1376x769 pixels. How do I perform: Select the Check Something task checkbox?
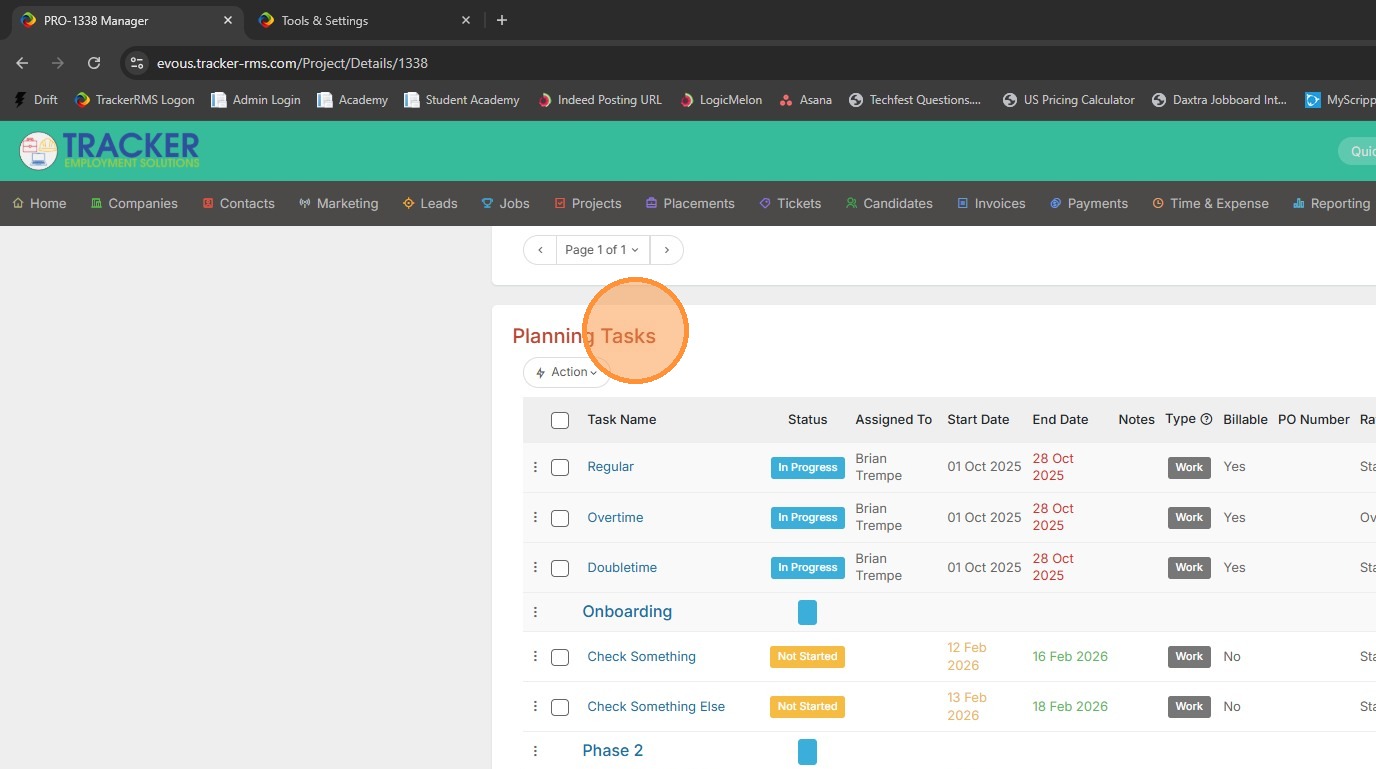coord(560,657)
